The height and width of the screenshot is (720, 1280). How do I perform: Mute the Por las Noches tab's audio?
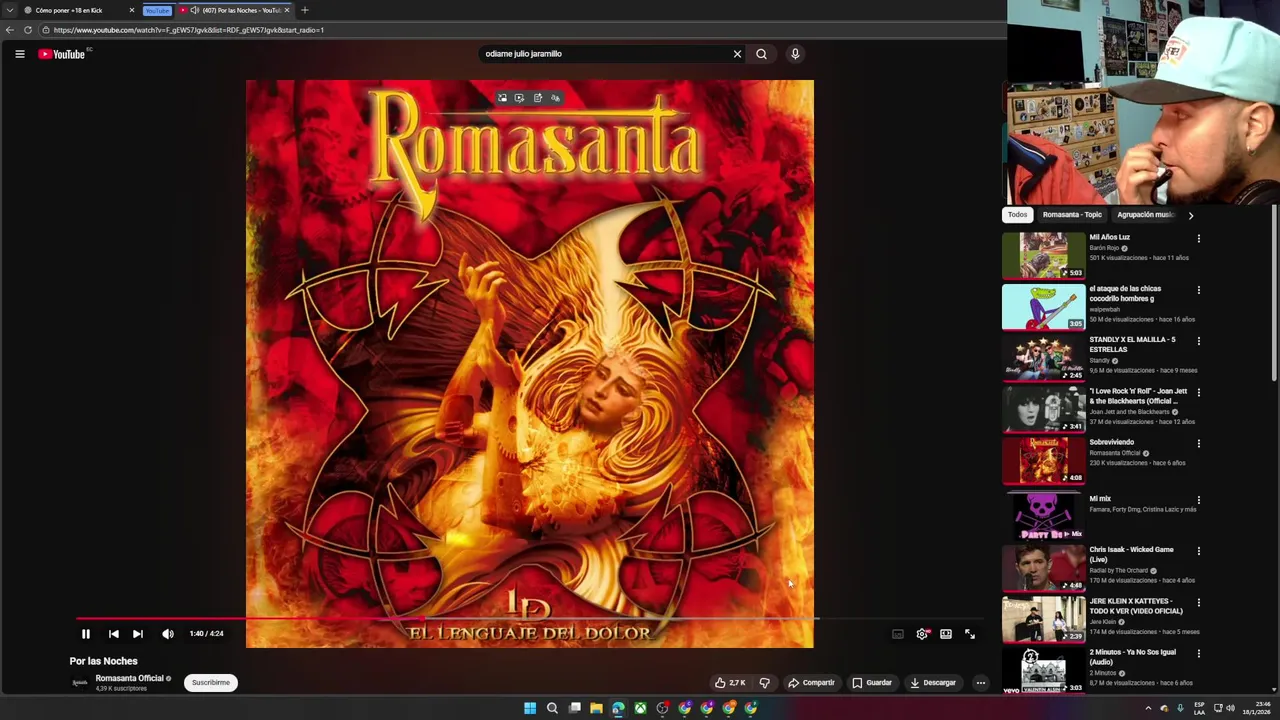[194, 10]
